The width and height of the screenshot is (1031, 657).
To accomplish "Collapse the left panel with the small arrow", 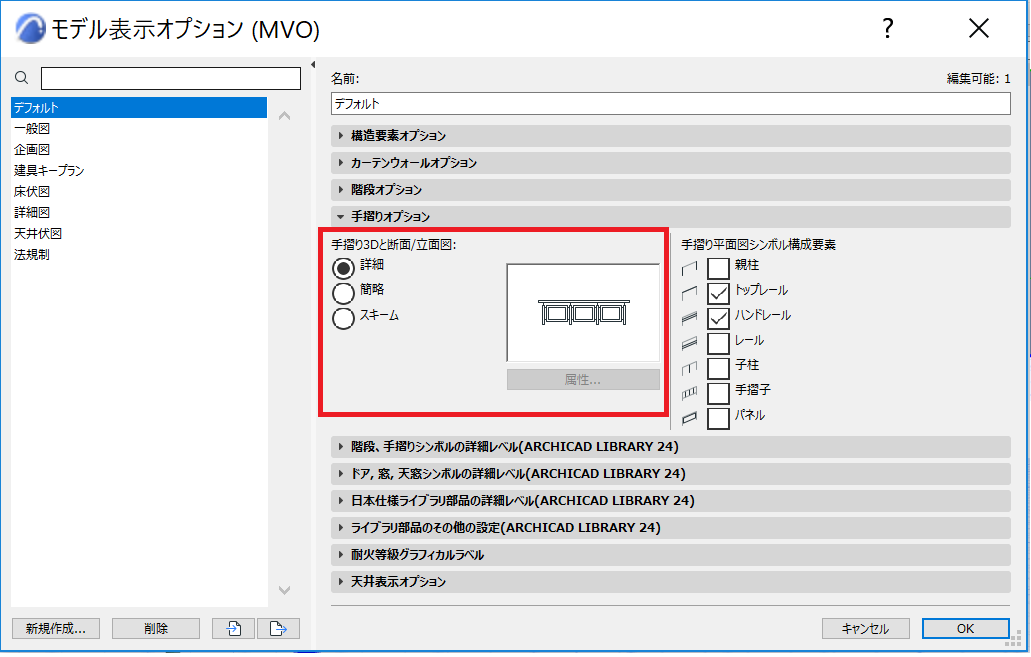I will click(x=313, y=64).
